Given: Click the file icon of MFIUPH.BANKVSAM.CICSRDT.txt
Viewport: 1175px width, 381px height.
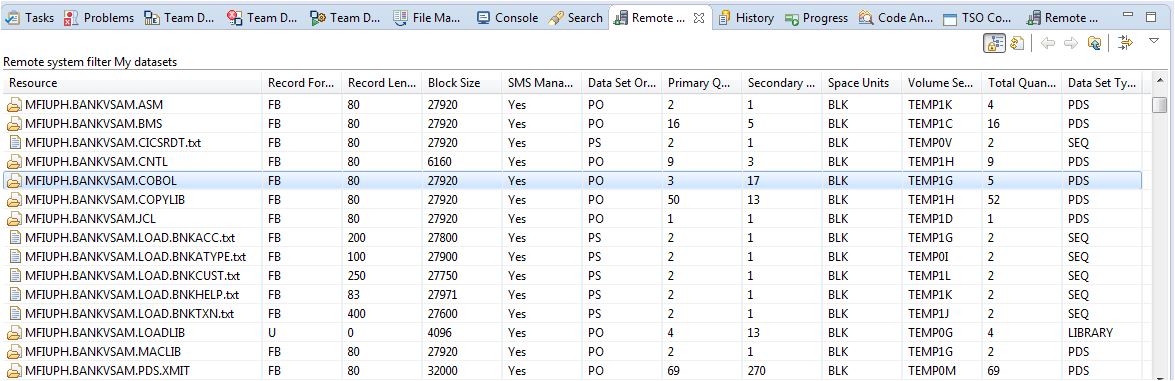Looking at the screenshot, I should 14,142.
